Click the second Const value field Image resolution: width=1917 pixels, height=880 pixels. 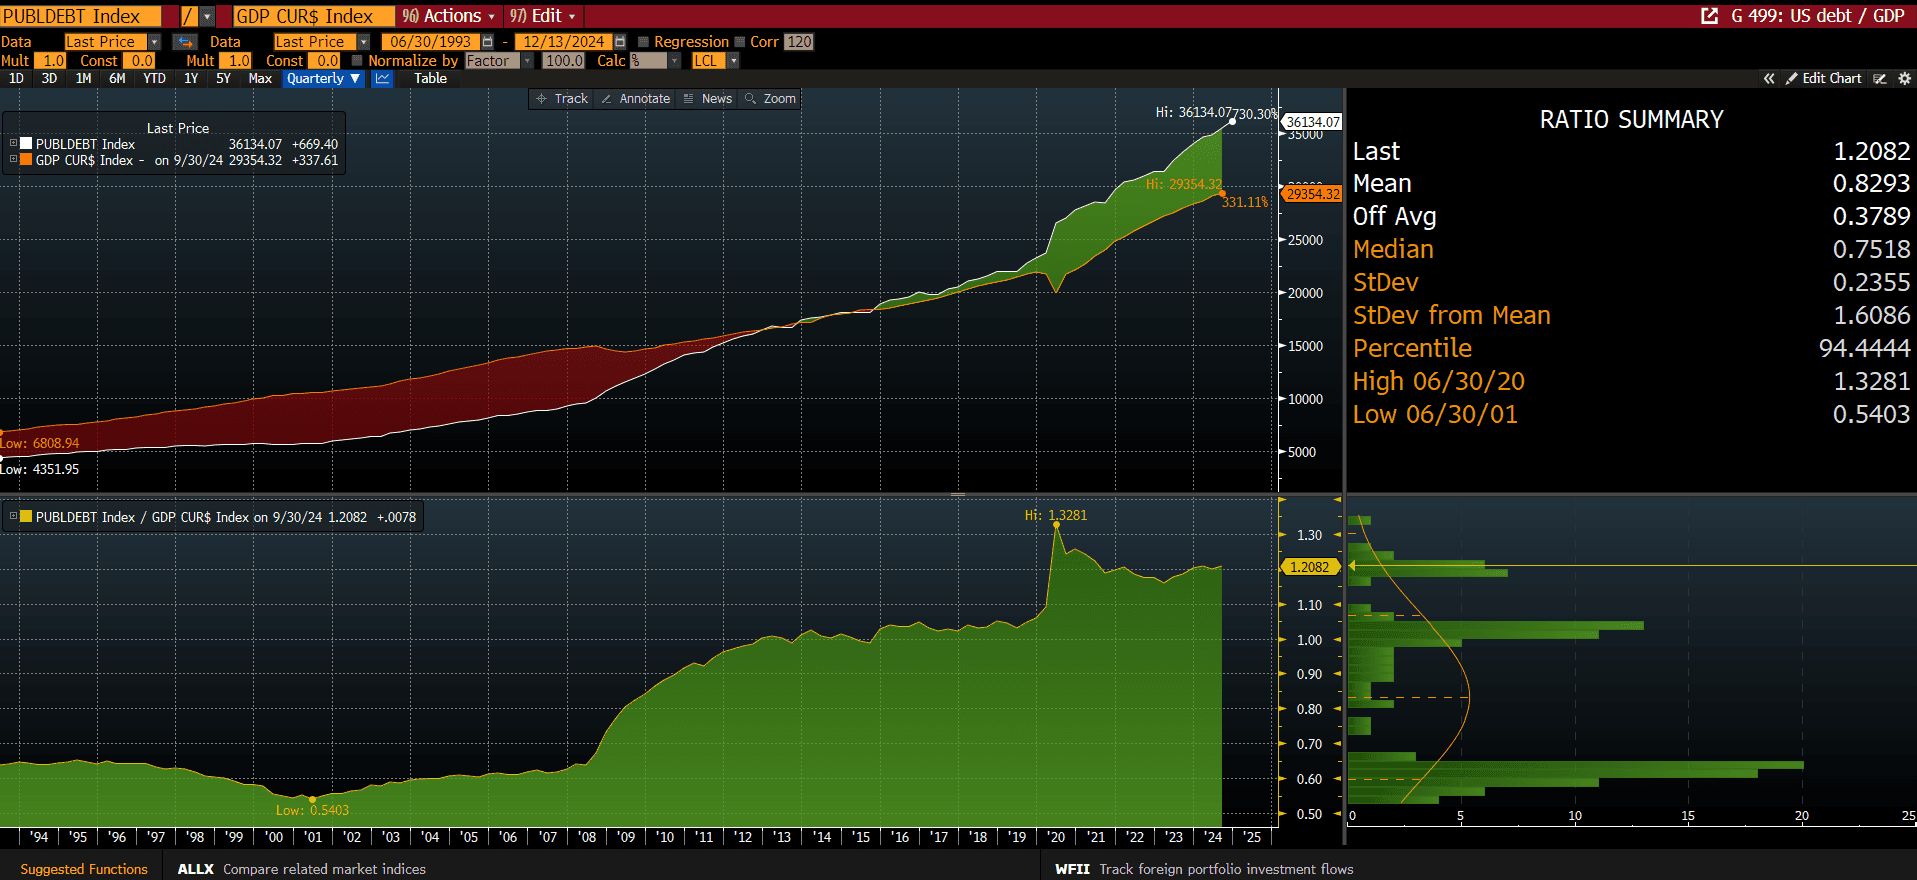pyautogui.click(x=324, y=61)
